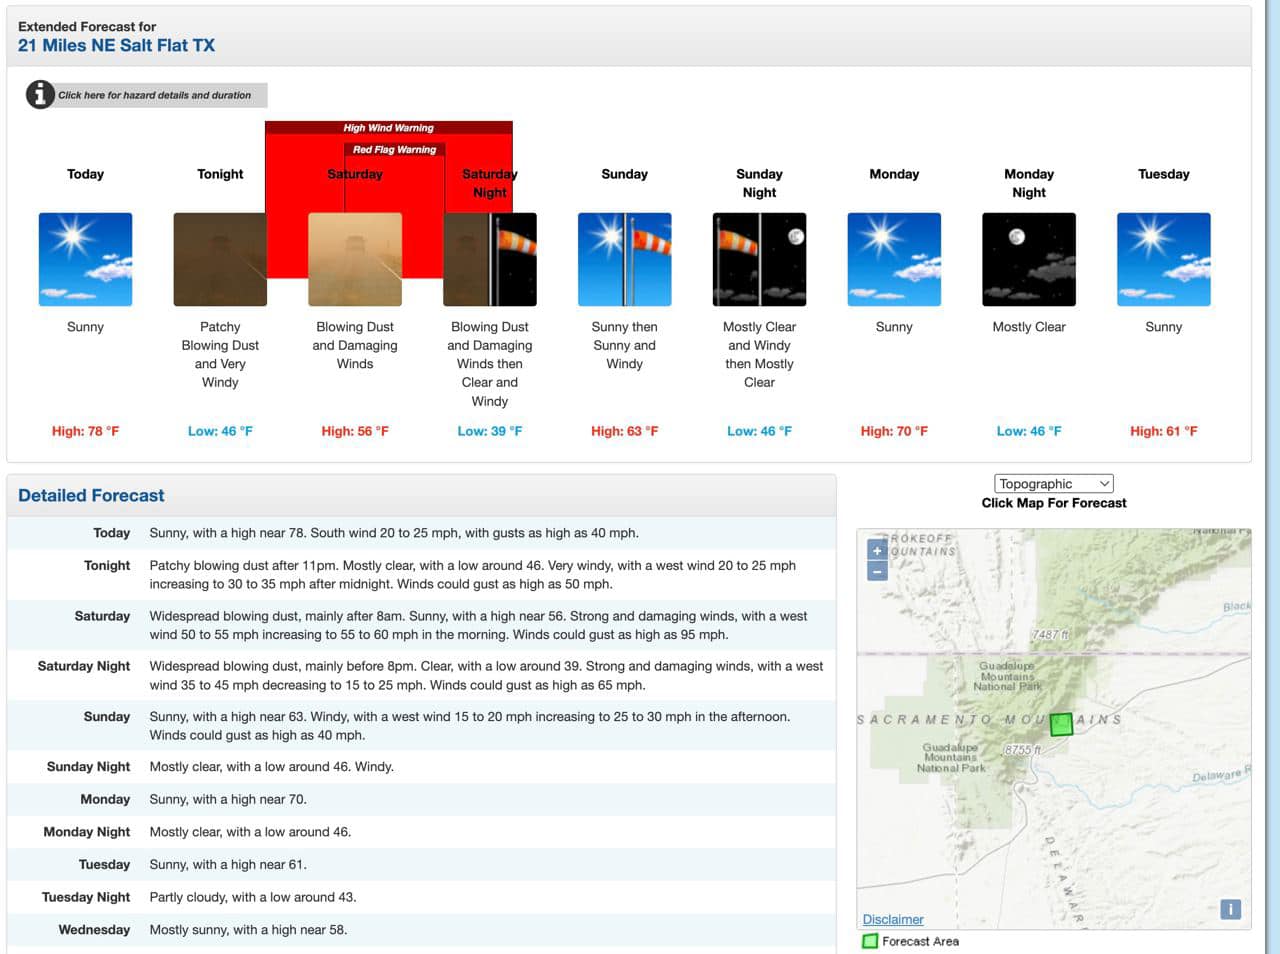
Task: Click Sunday's sunny and windy icon
Action: [x=625, y=259]
